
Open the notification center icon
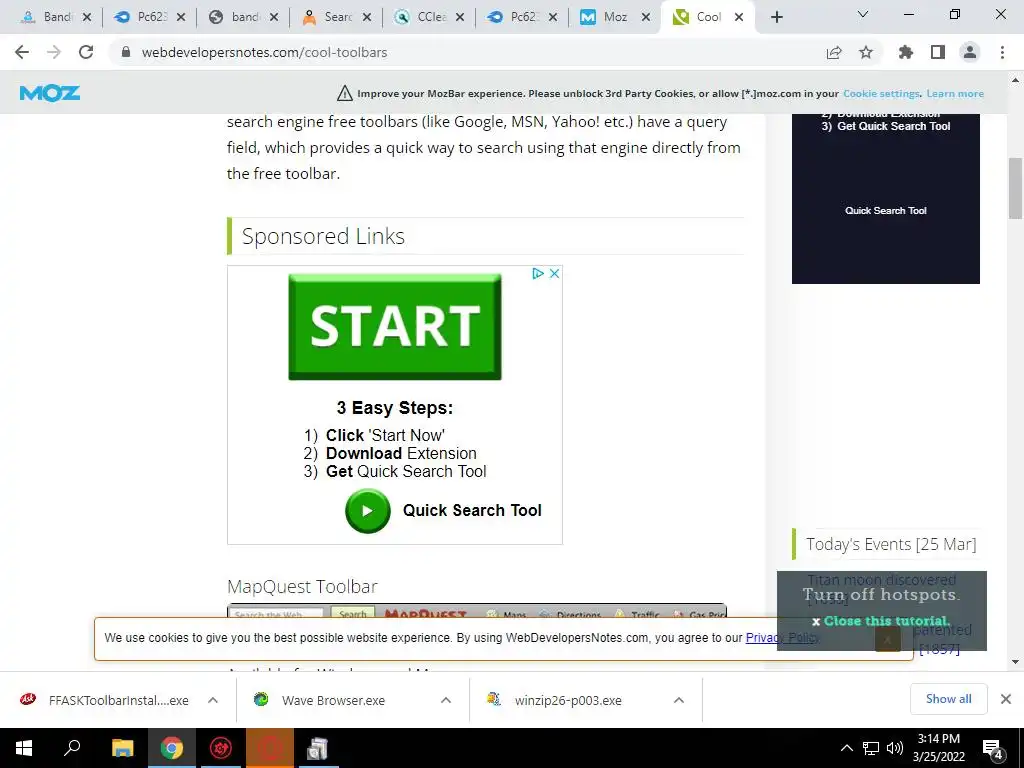tap(993, 749)
